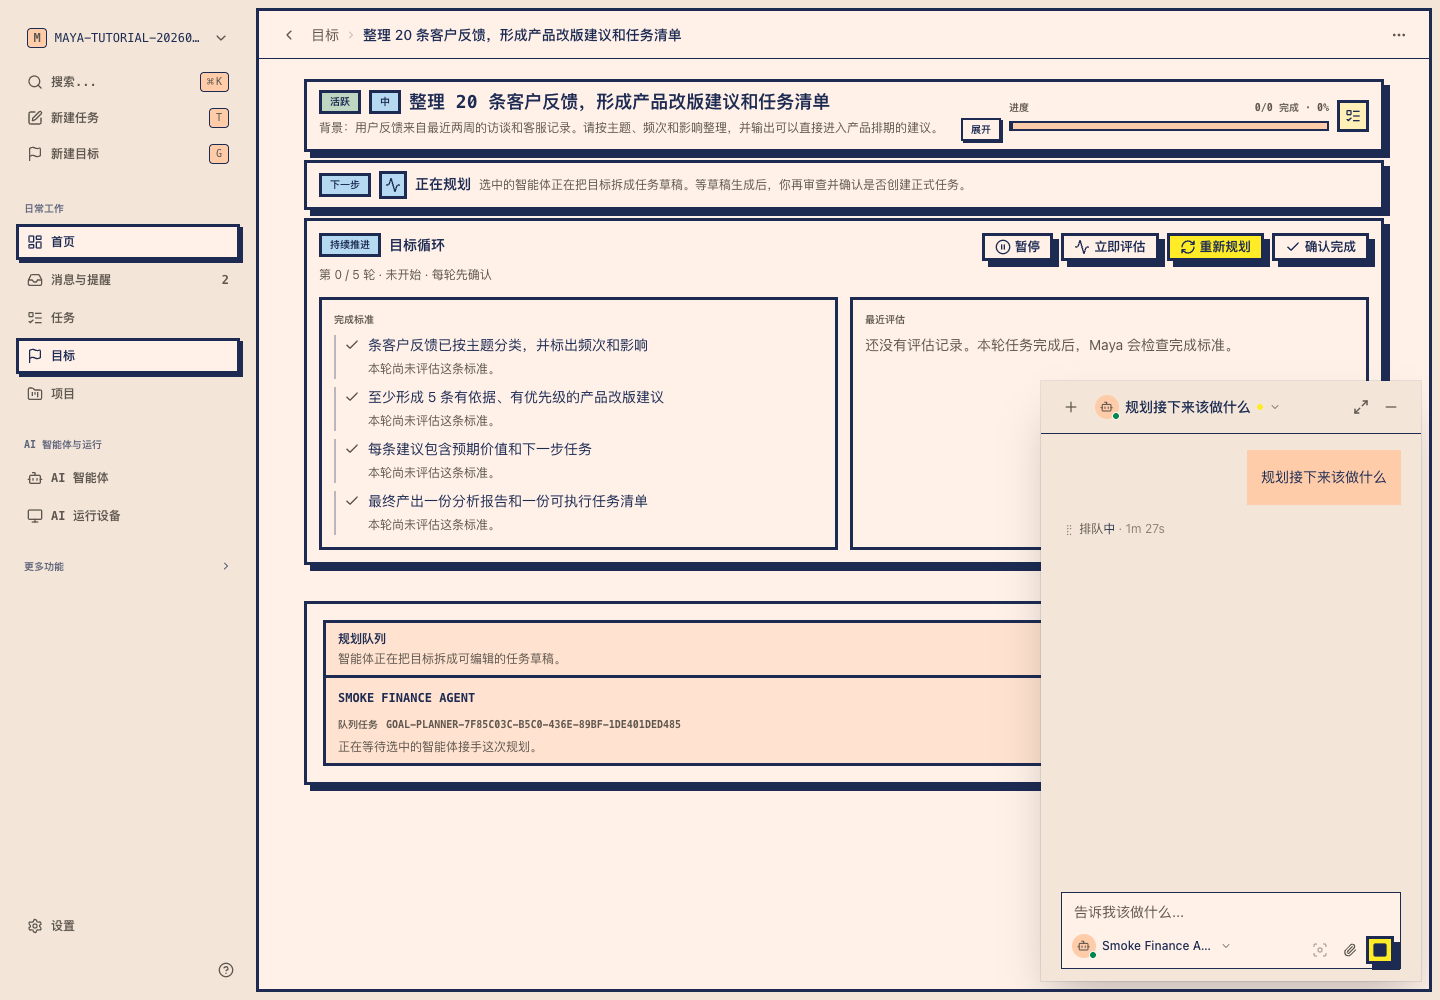
Task: Click the 规划接下来该做什么 chat message bubble
Action: 1323,477
